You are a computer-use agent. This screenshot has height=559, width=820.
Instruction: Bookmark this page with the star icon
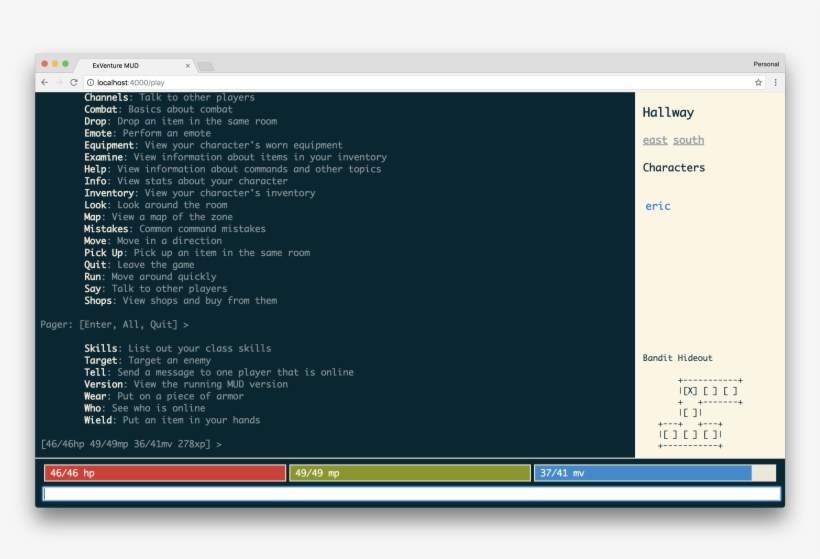point(758,82)
